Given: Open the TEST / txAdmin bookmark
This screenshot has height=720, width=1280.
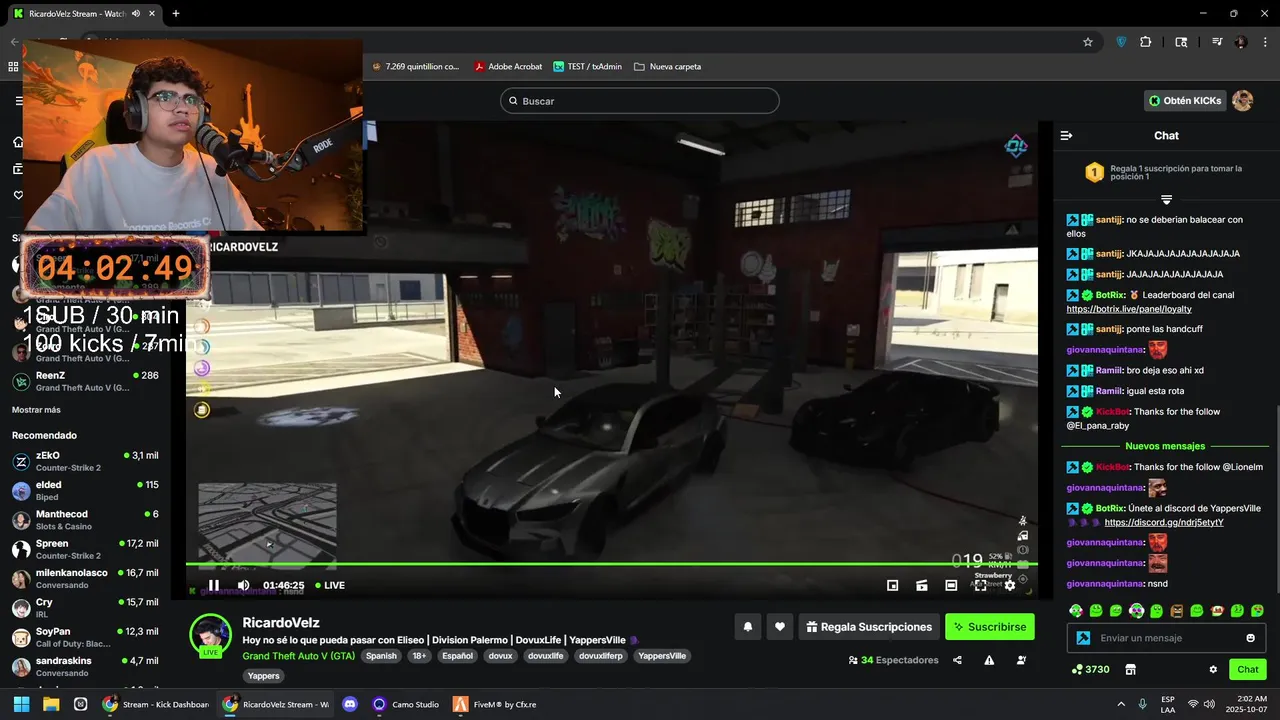Looking at the screenshot, I should click(588, 66).
